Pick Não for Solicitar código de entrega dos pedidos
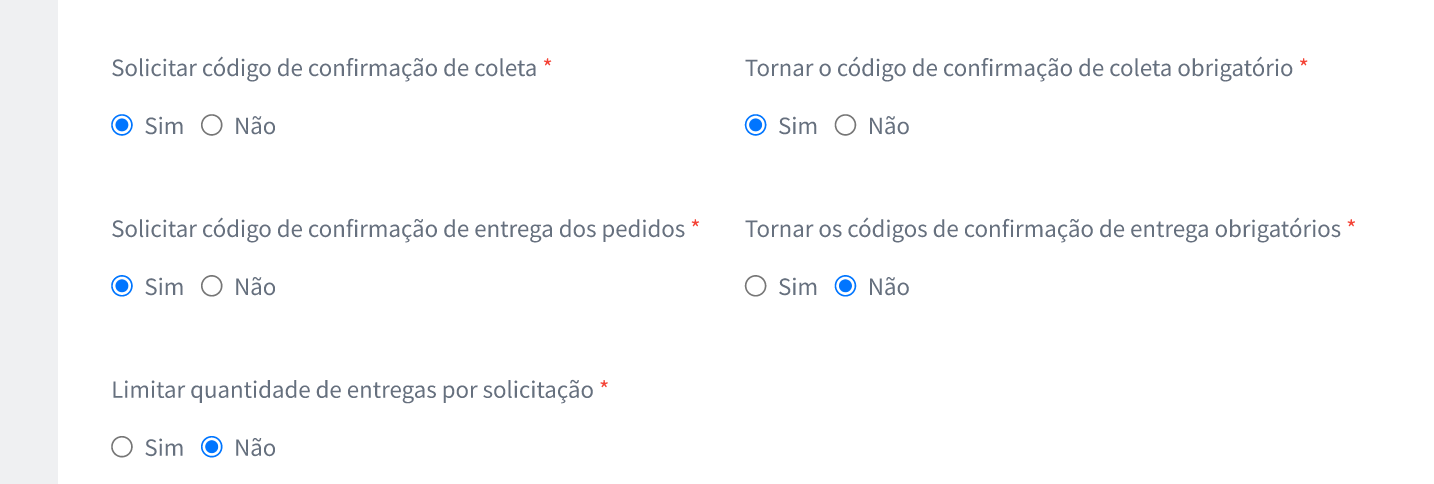 click(x=212, y=287)
